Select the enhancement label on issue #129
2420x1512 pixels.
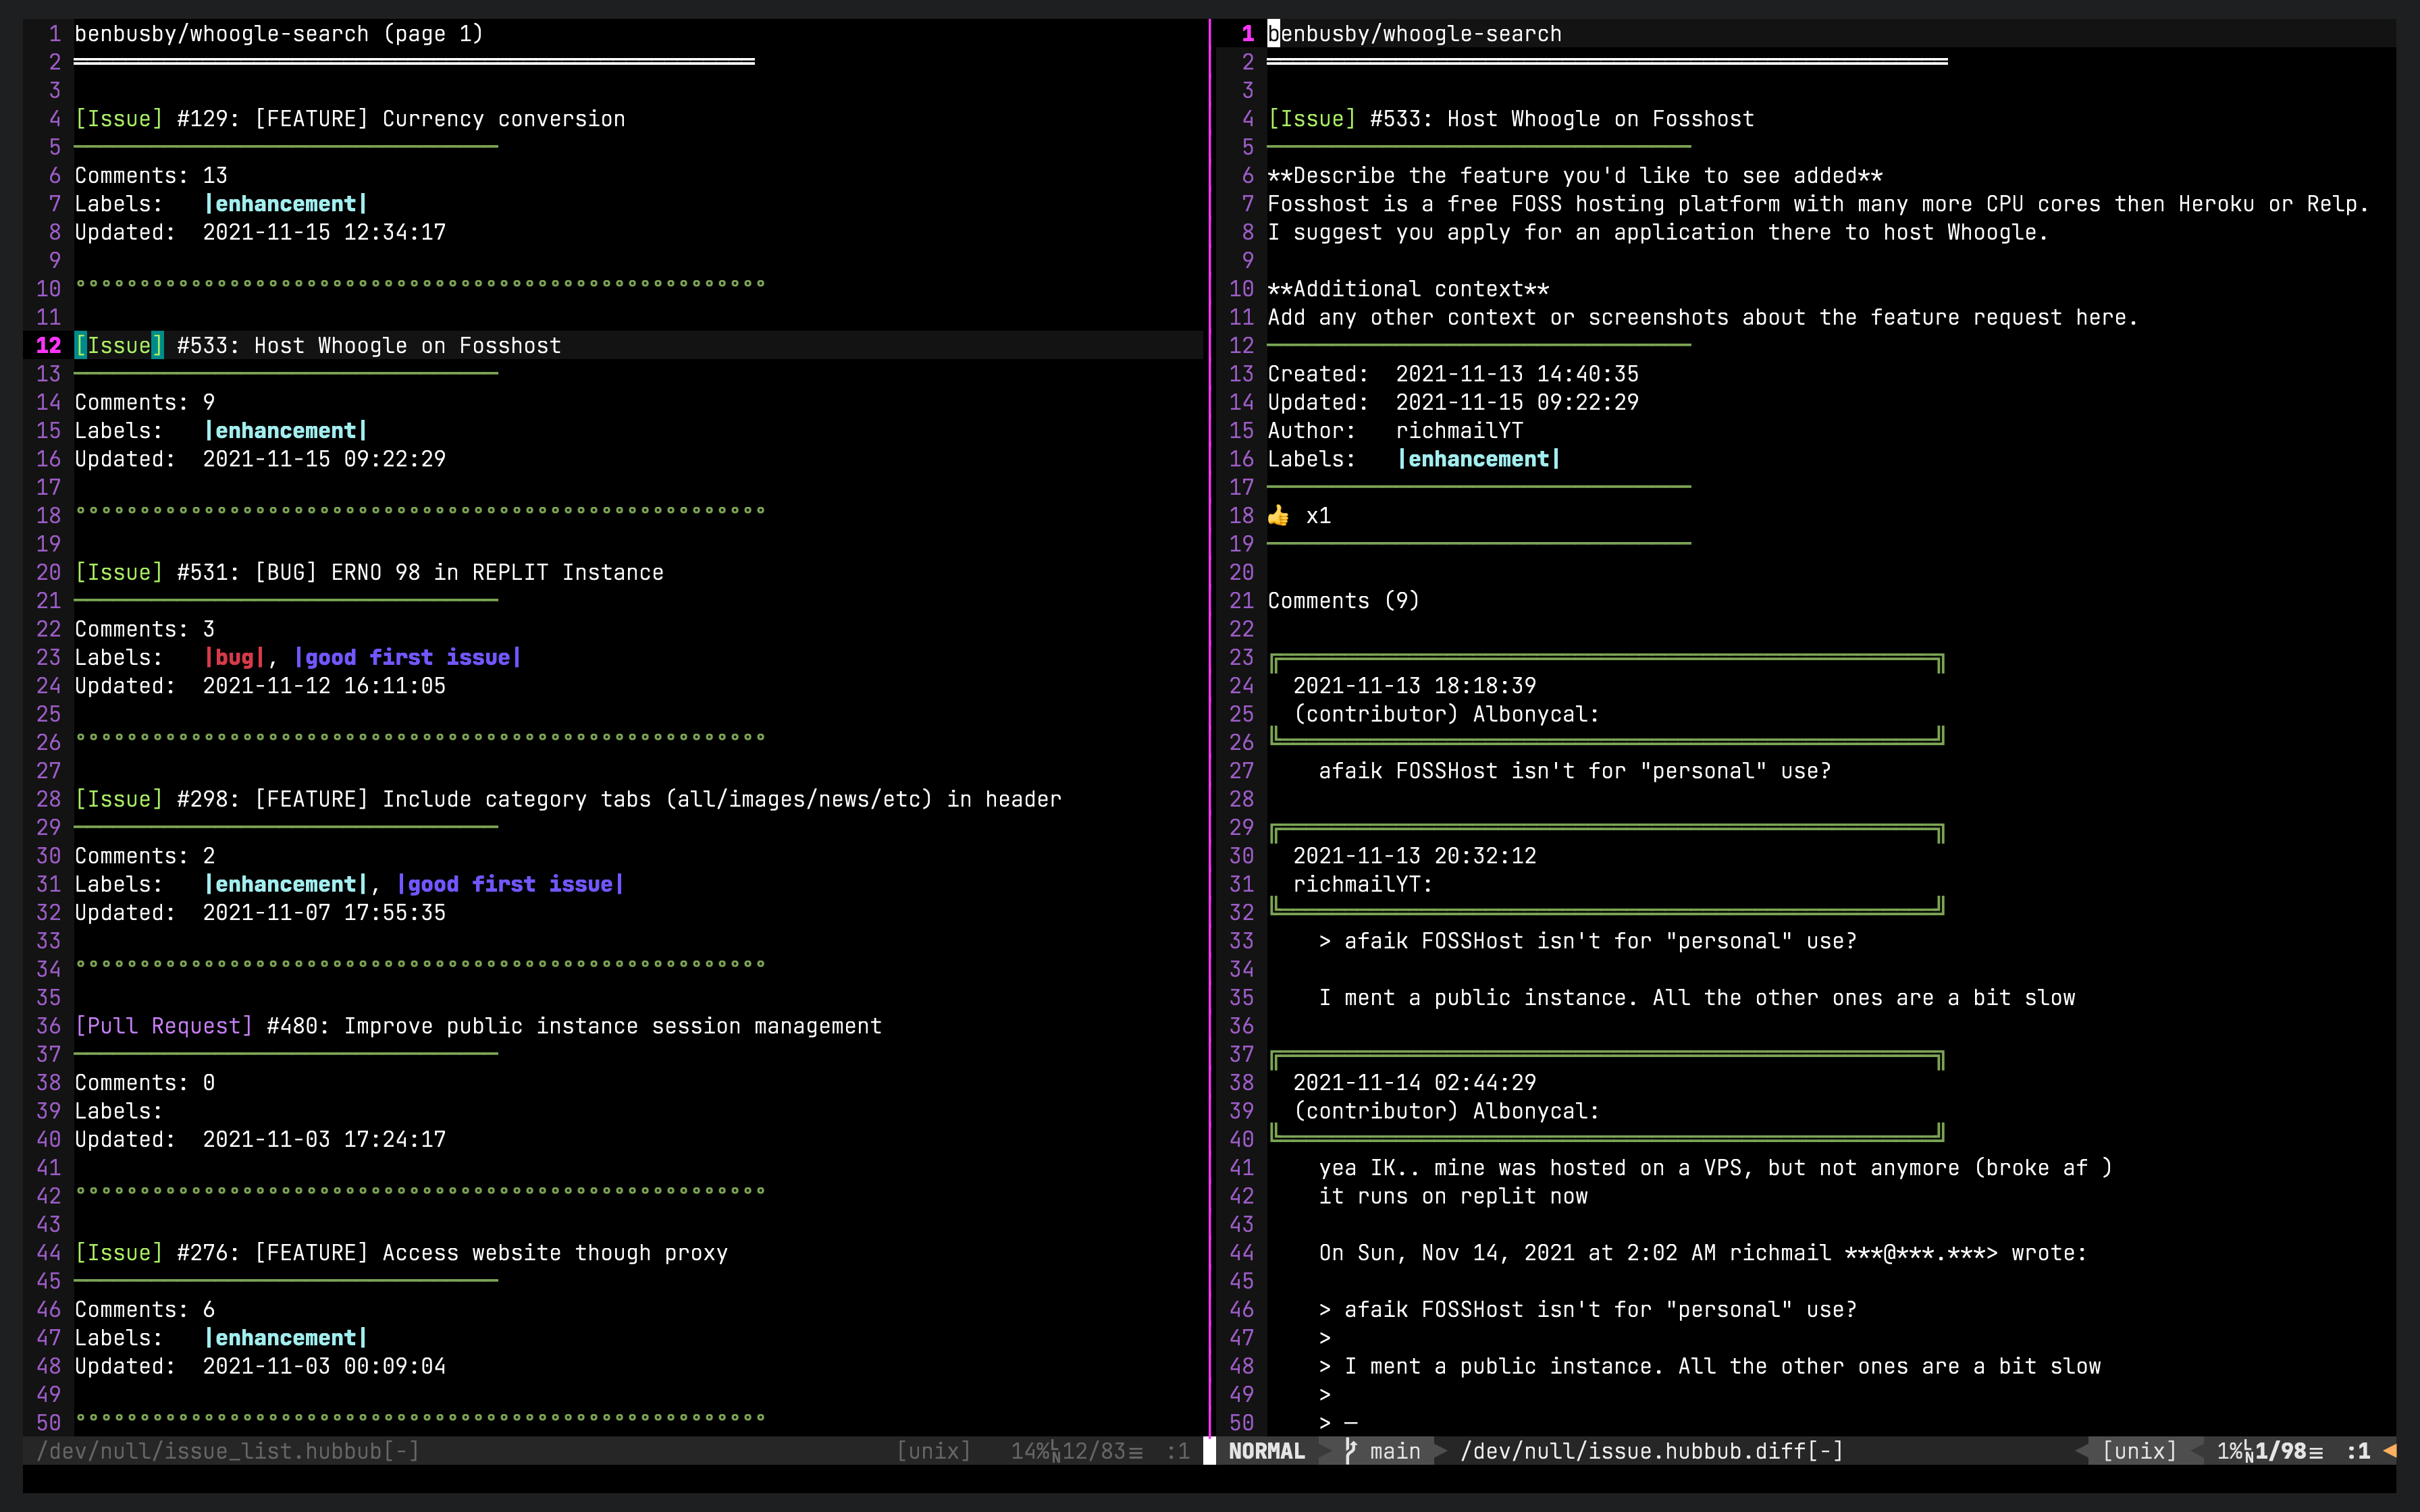tap(286, 204)
